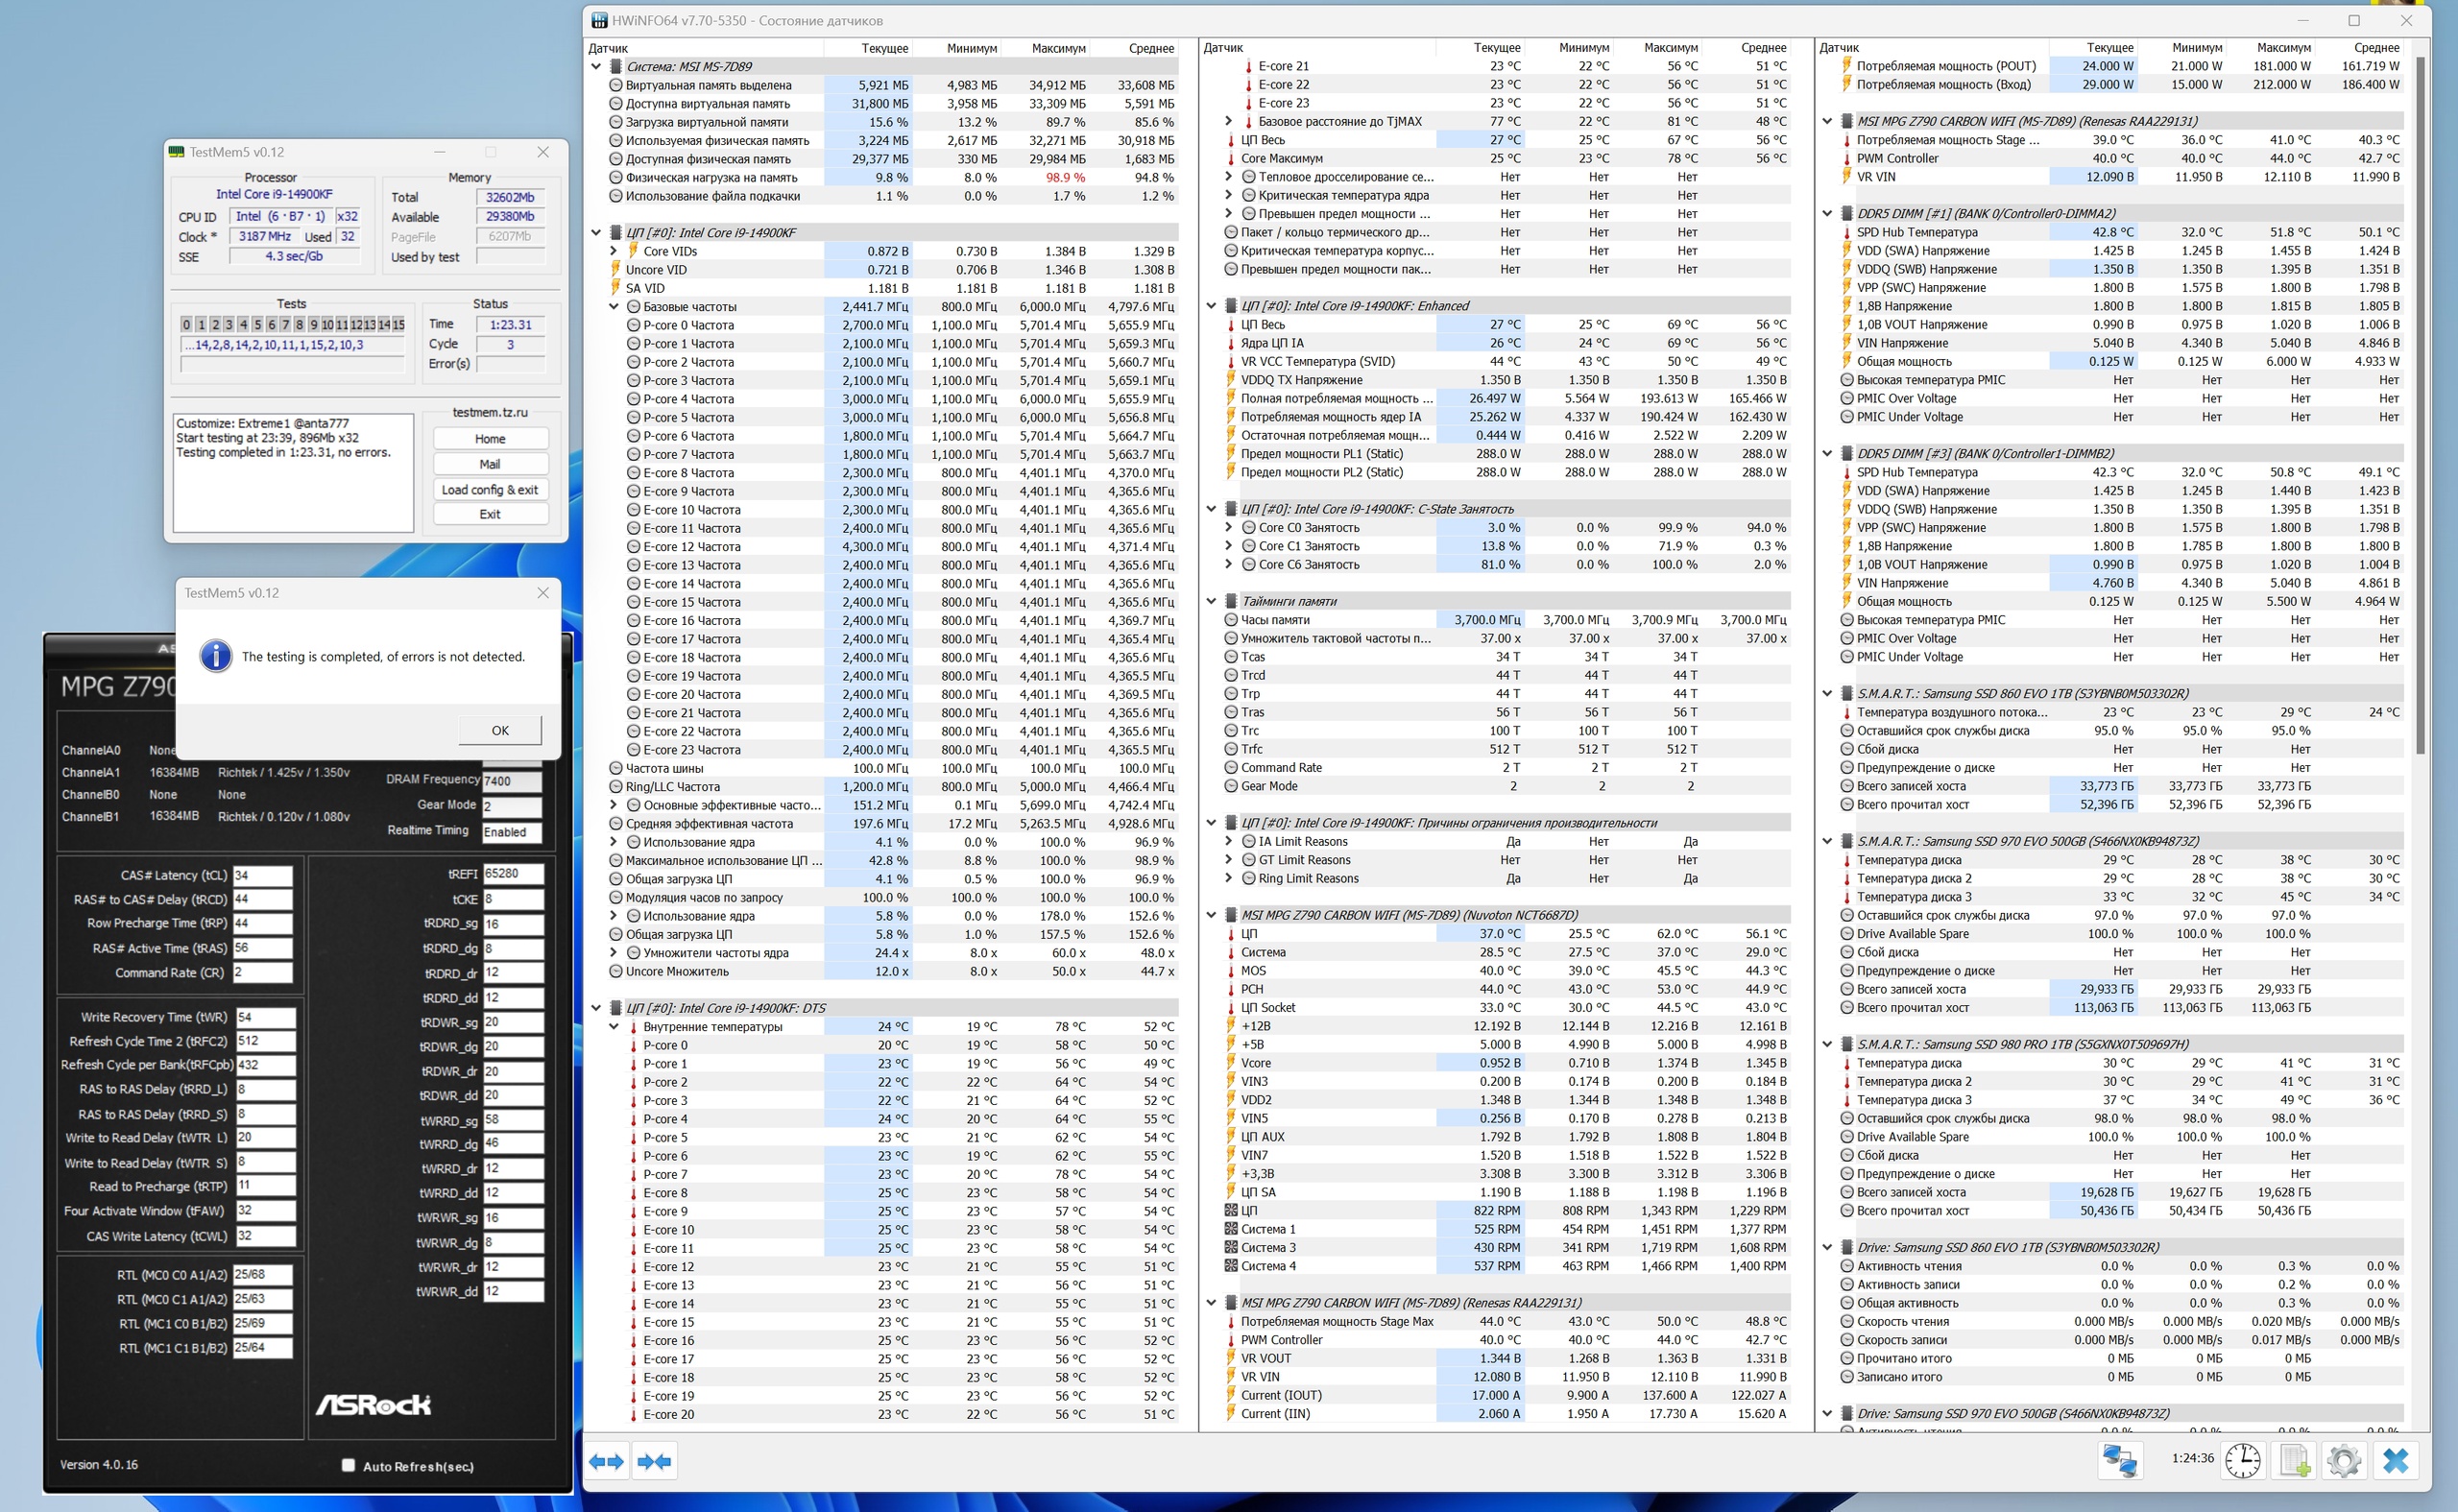Open testmem.tz.ru link label in TestMem5
This screenshot has width=2458, height=1512.
490,412
